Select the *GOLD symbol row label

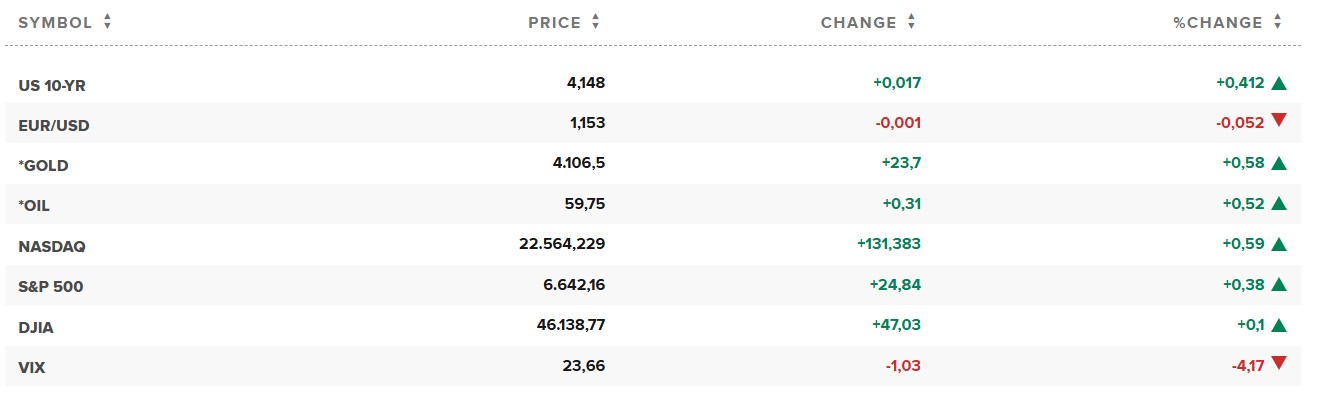coord(44,166)
